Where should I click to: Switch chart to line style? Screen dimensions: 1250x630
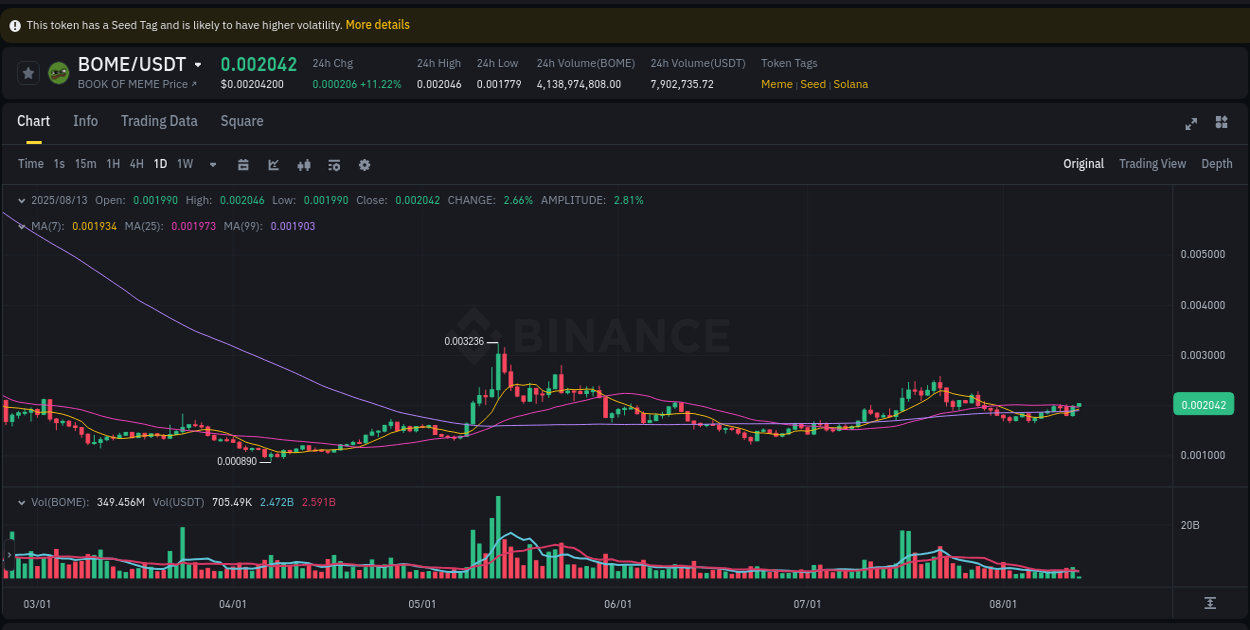(x=273, y=164)
